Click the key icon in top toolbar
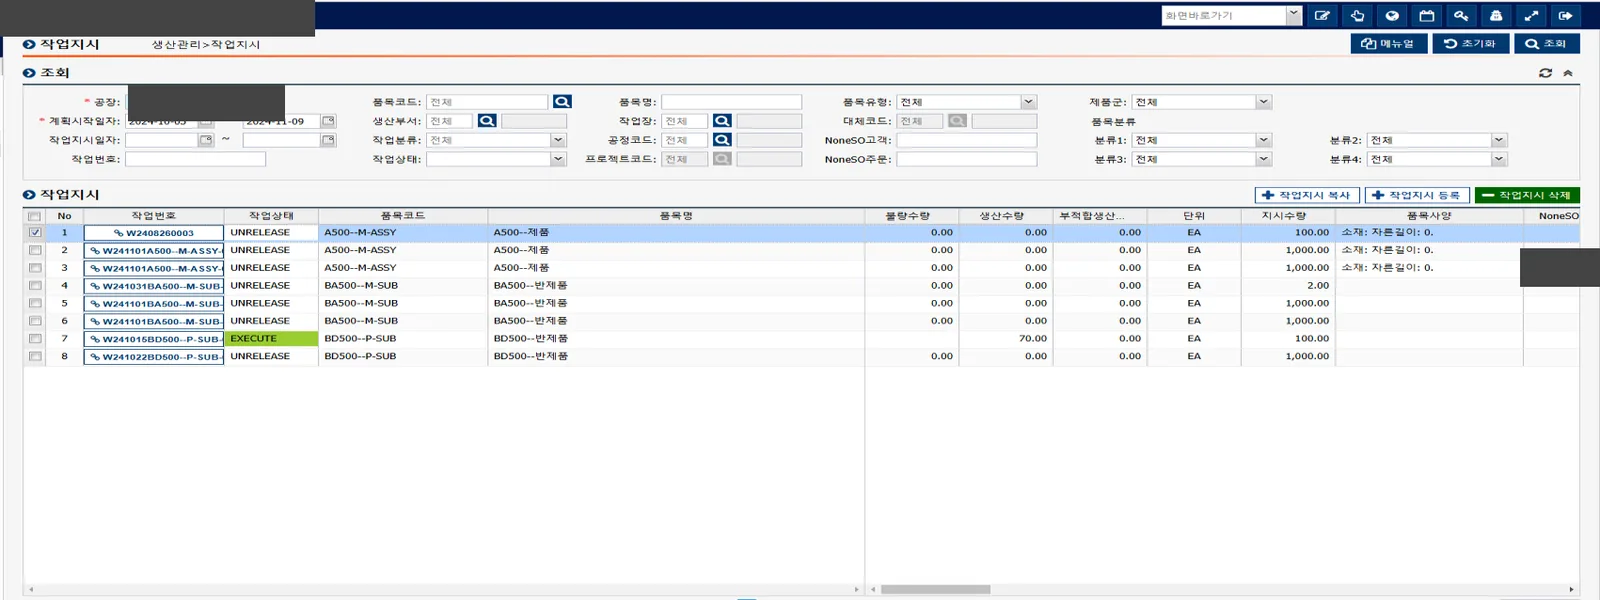Screen dimensions: 1600x600 point(1461,15)
